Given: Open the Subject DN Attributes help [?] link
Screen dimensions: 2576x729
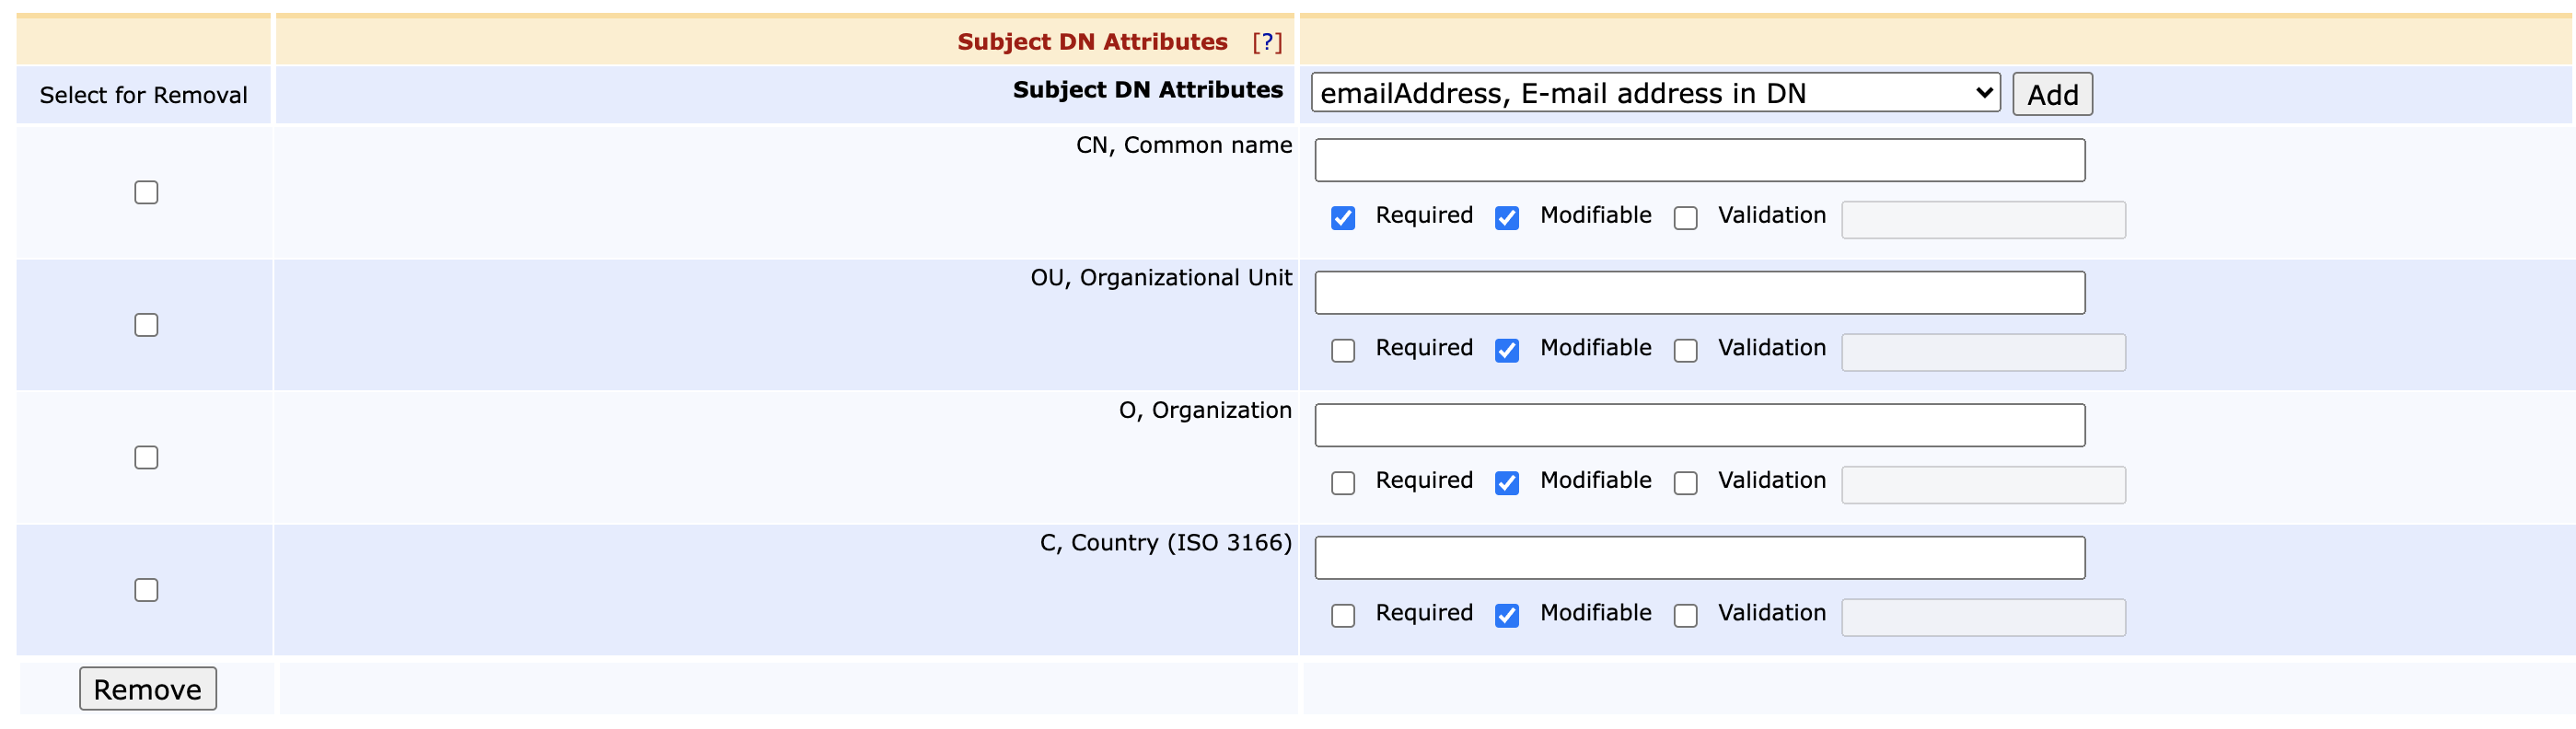Looking at the screenshot, I should (x=1266, y=42).
